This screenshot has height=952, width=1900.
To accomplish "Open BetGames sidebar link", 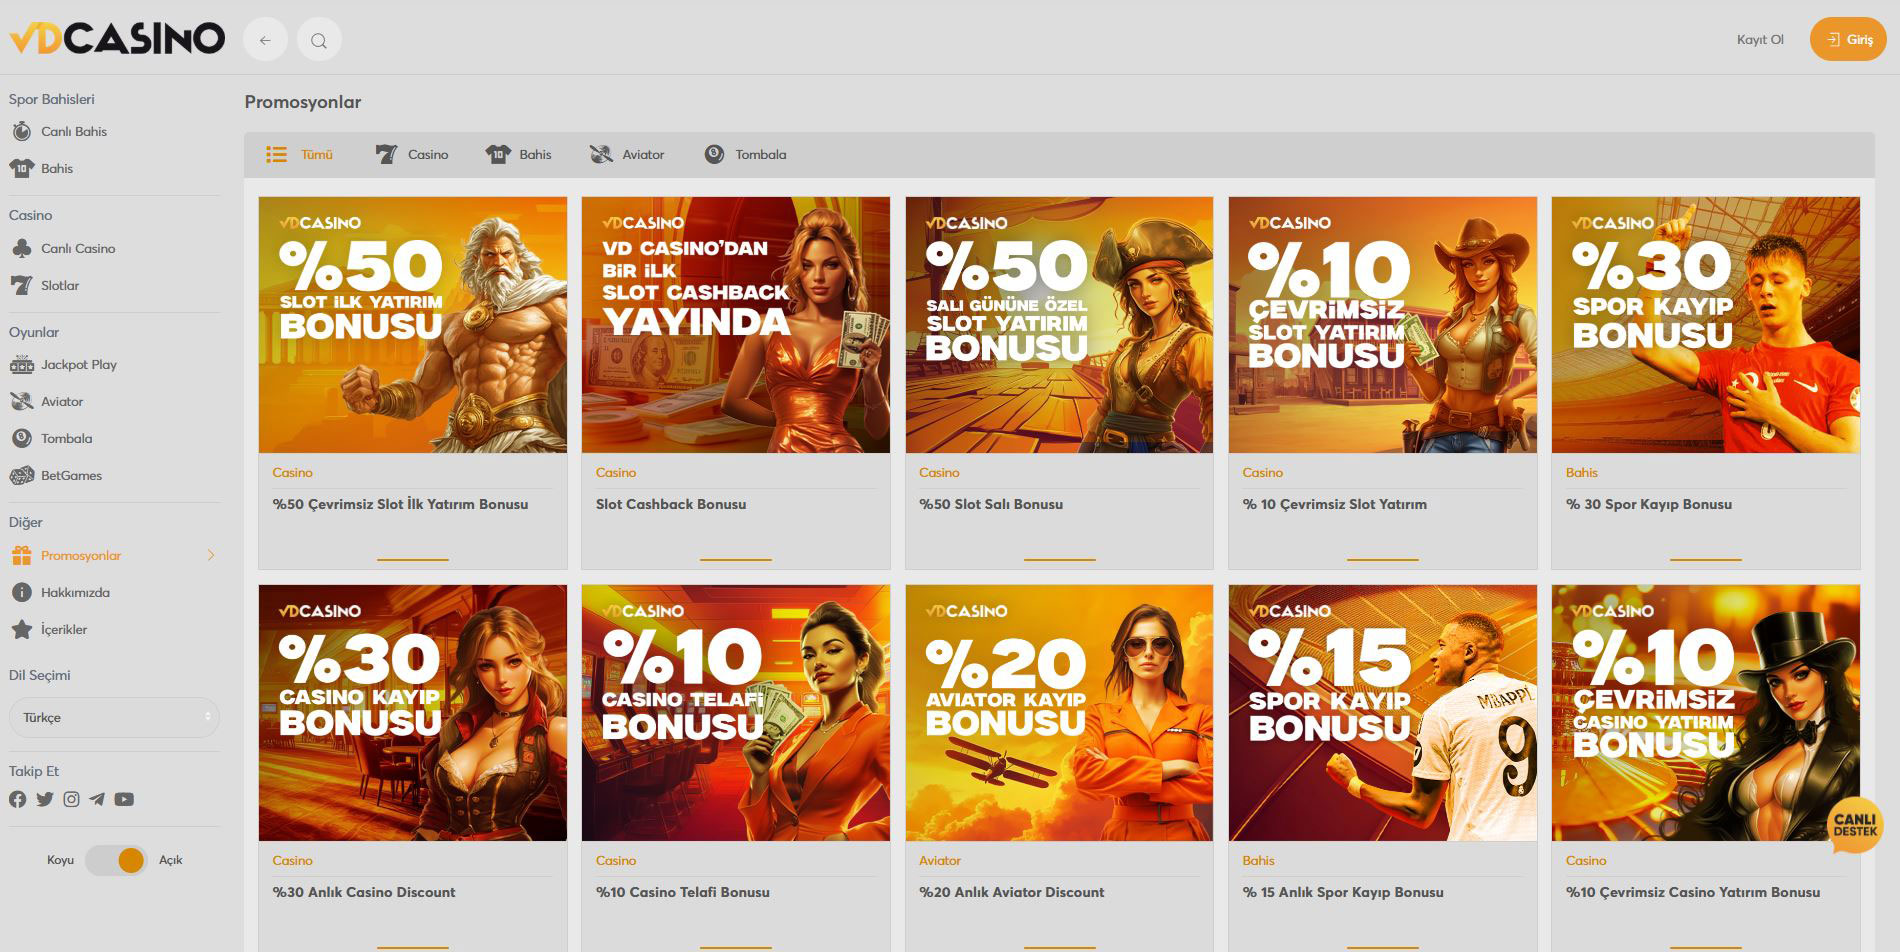I will pos(71,475).
